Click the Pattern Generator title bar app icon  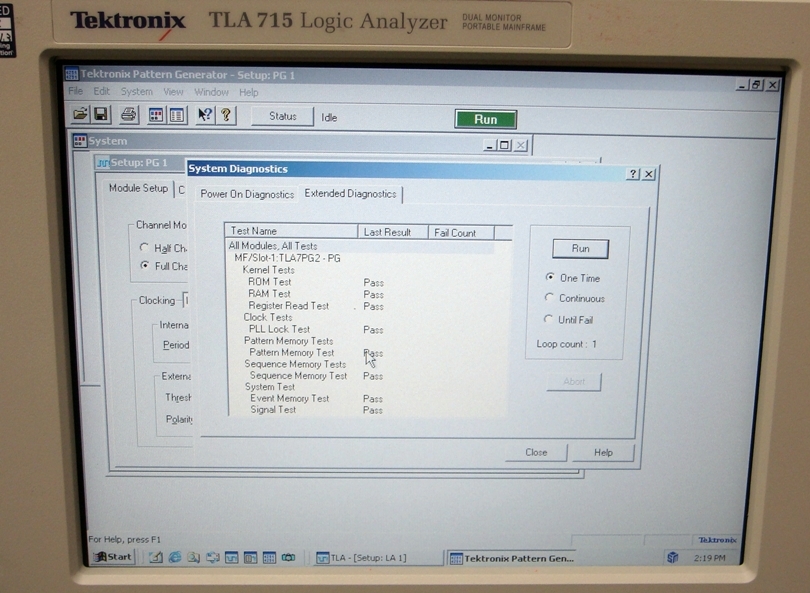coord(71,74)
